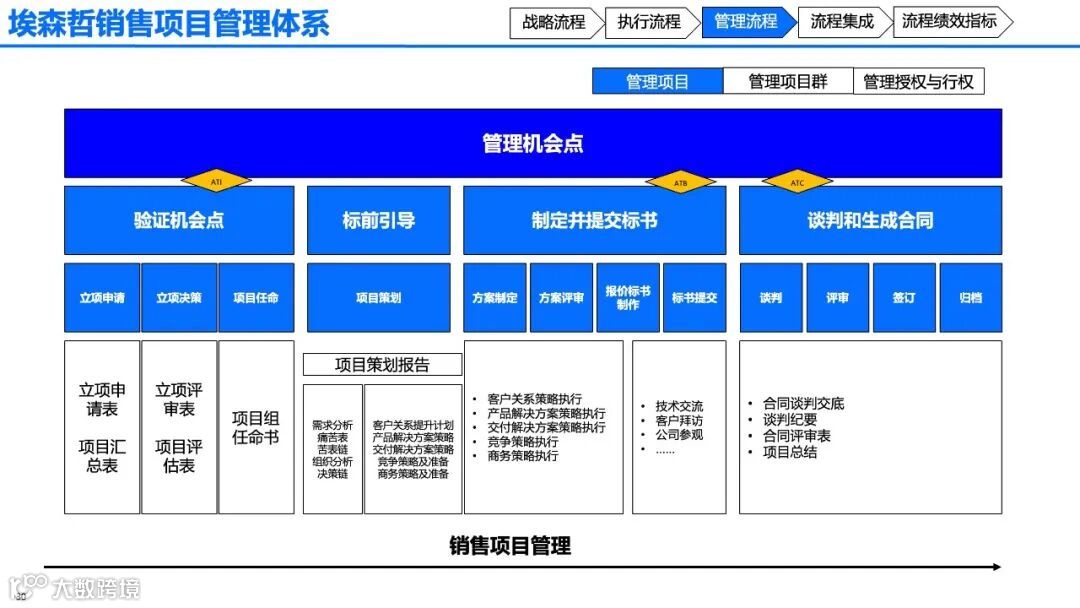Click the 合同评审表 bullet
The image size is (1080, 608).
point(797,436)
